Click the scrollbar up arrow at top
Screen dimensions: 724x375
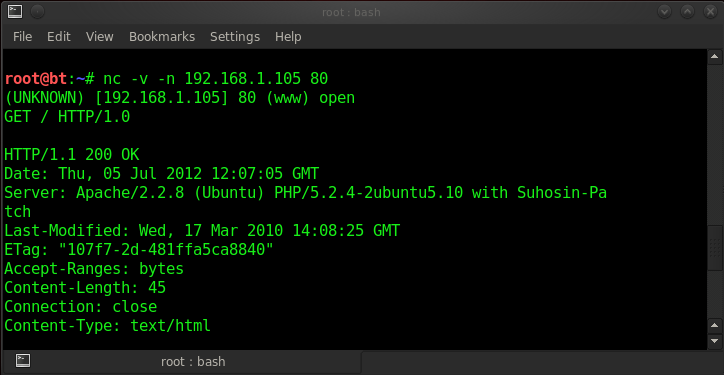point(715,57)
